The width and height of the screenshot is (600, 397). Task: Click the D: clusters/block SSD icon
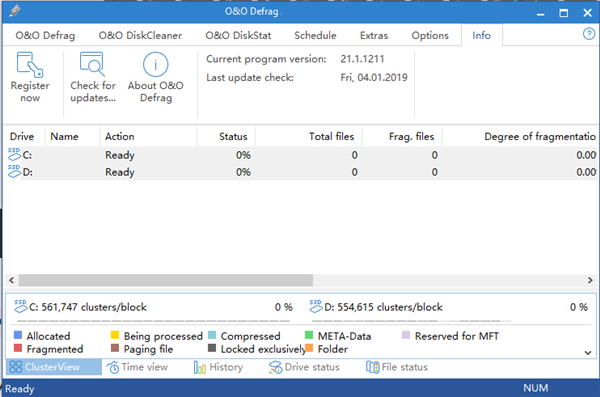click(316, 306)
